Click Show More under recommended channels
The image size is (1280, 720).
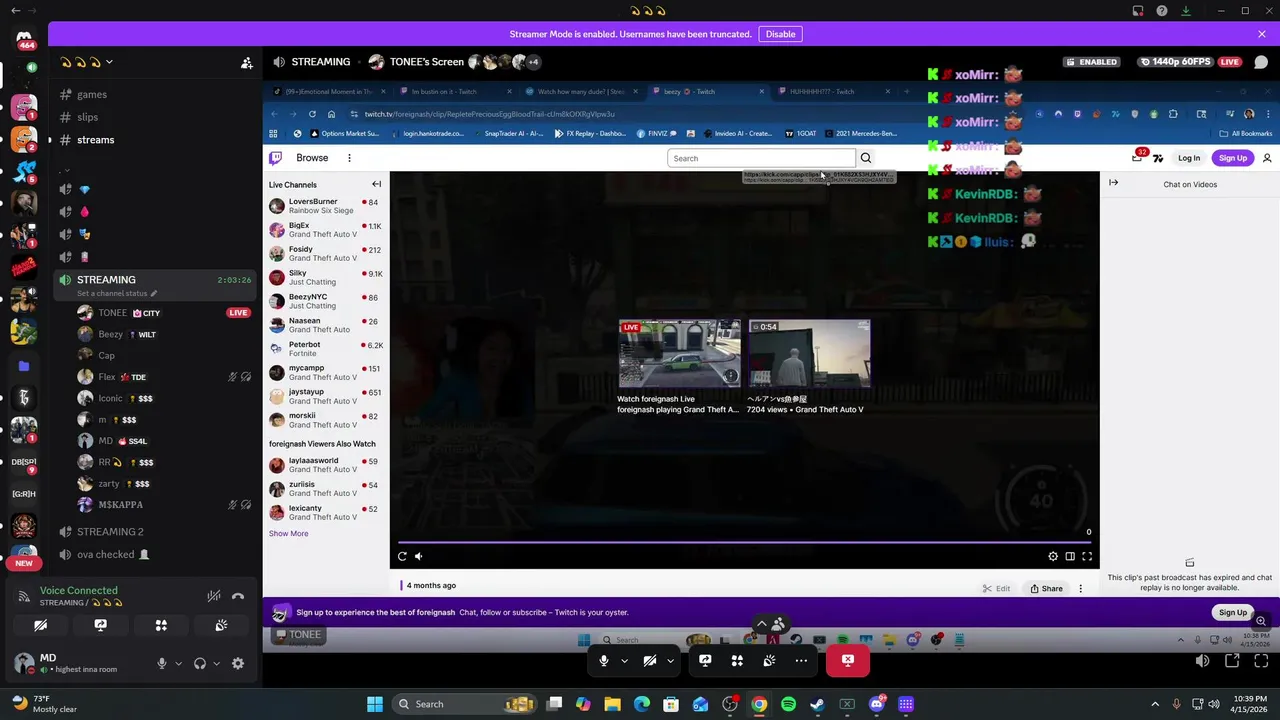pos(288,533)
